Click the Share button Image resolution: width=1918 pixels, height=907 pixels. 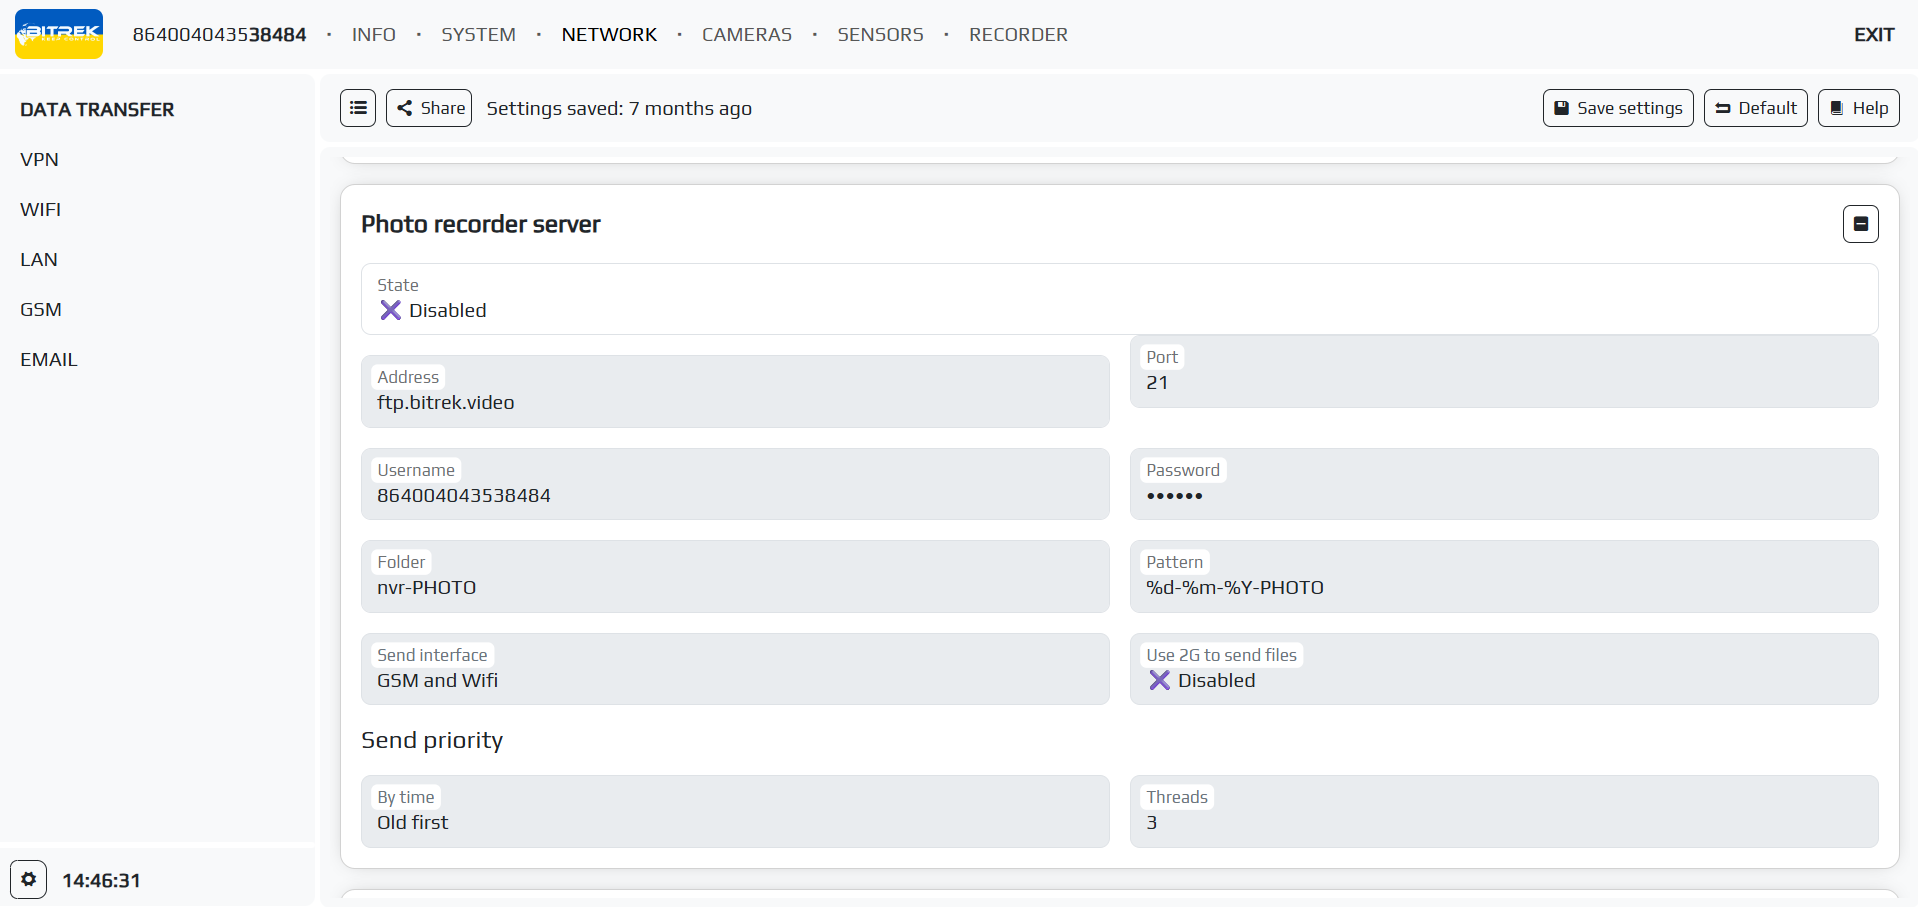click(430, 108)
